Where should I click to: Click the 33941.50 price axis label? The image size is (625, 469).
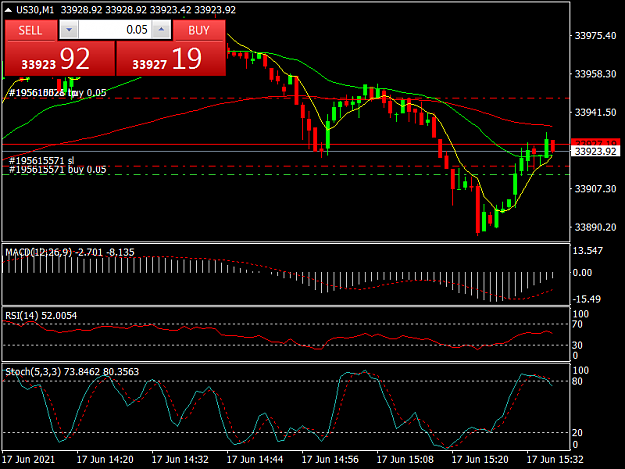pos(596,113)
